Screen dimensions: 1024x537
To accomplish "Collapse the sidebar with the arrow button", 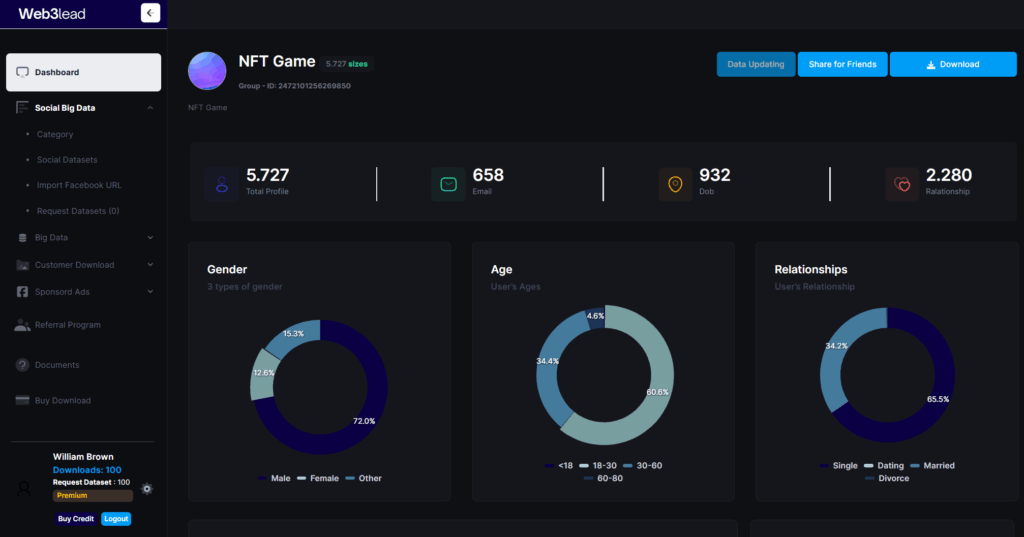I will (150, 13).
